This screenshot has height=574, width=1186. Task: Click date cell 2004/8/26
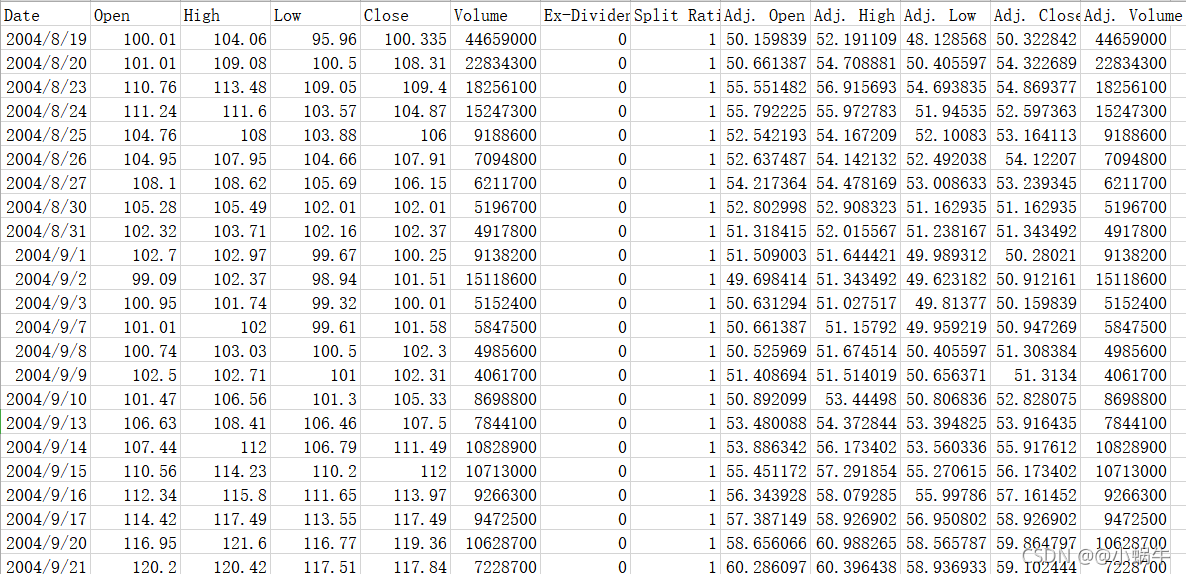tap(46, 160)
